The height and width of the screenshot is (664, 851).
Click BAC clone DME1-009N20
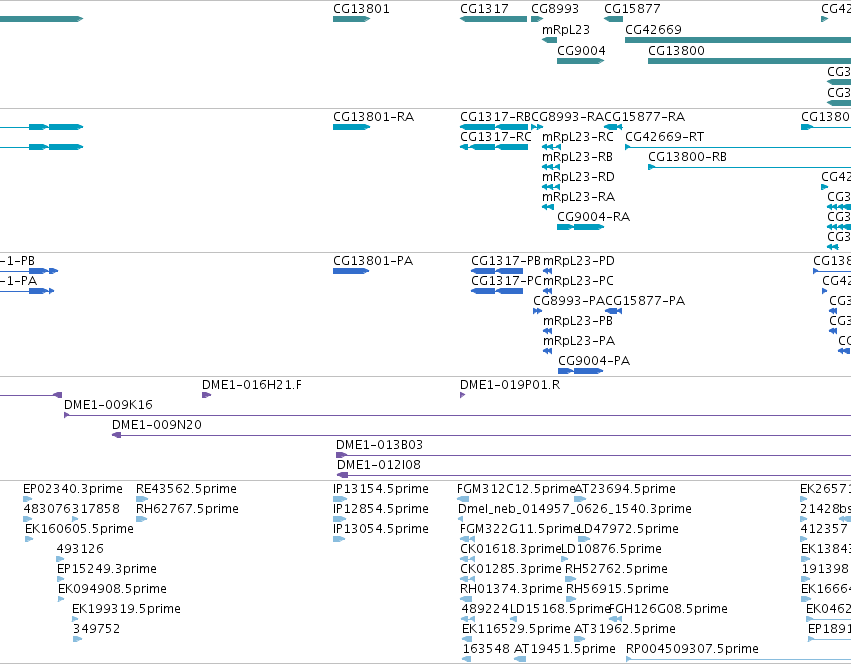[x=481, y=435]
